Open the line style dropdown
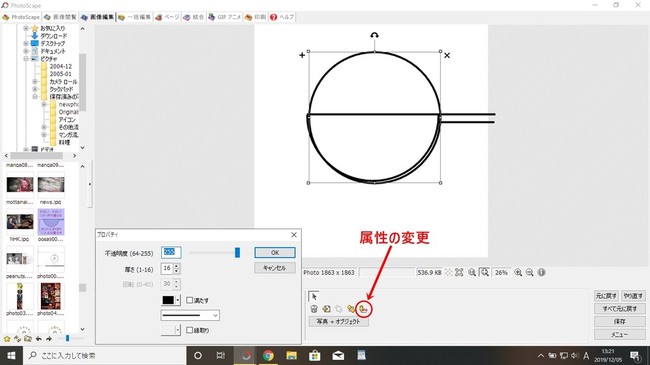The image size is (650, 365). tap(190, 315)
